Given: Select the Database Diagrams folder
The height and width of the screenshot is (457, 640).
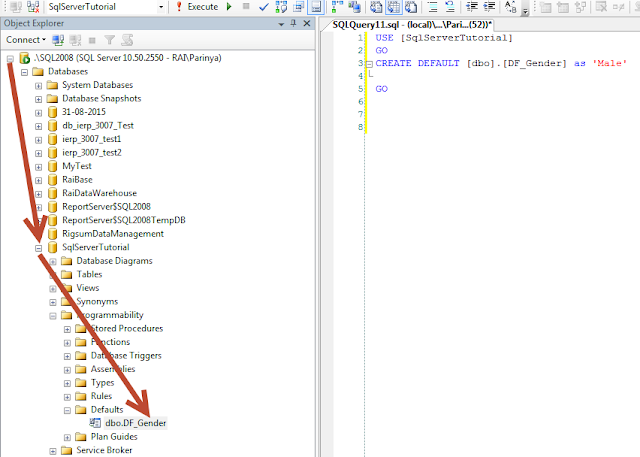Looking at the screenshot, I should [x=114, y=261].
